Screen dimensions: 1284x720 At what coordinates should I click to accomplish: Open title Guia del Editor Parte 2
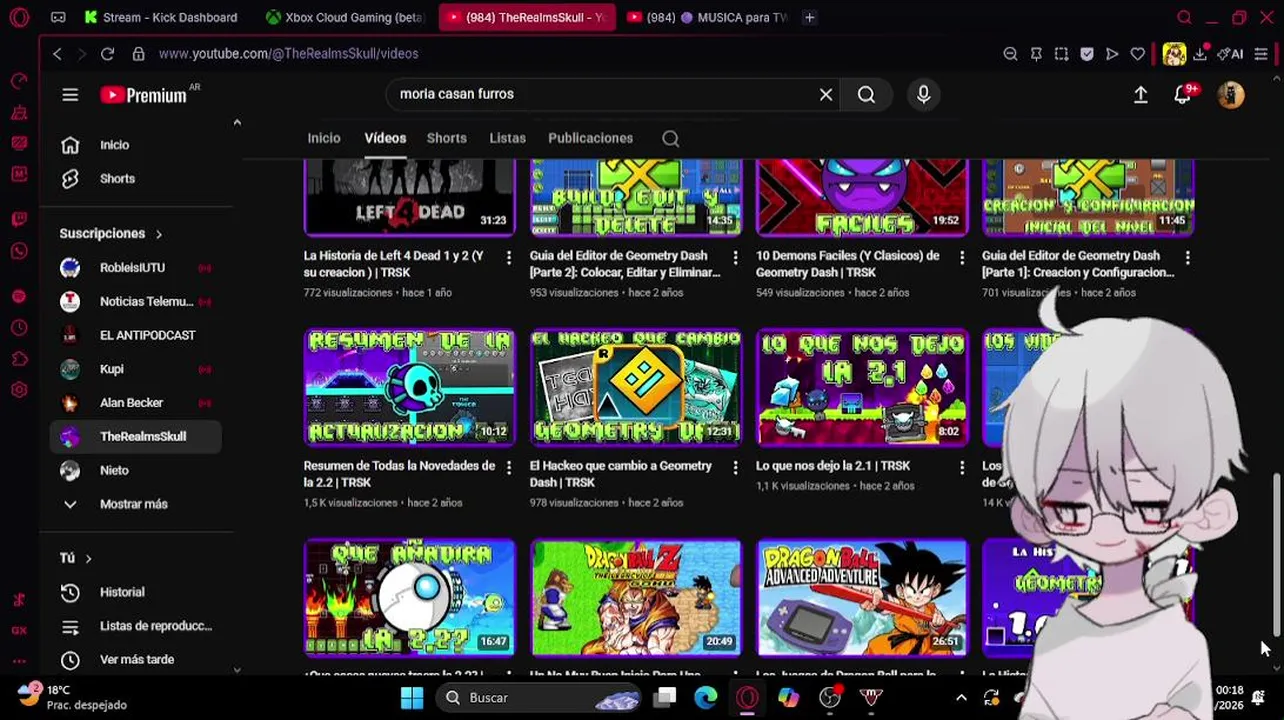[x=625, y=264]
